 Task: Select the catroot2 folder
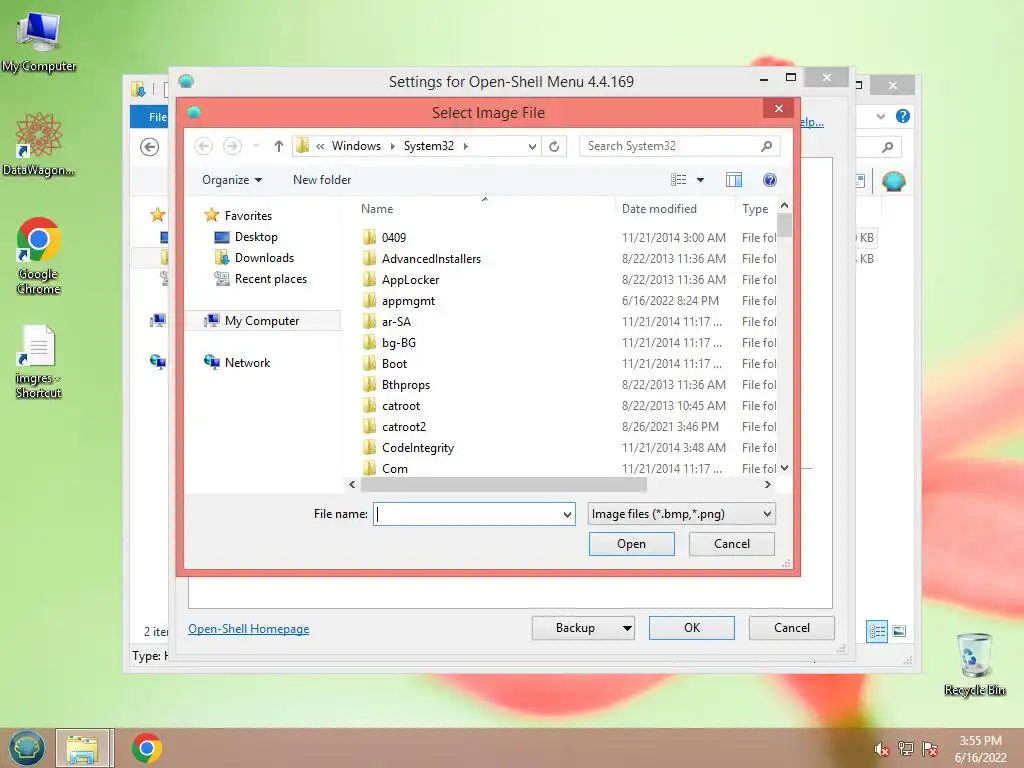click(x=404, y=426)
